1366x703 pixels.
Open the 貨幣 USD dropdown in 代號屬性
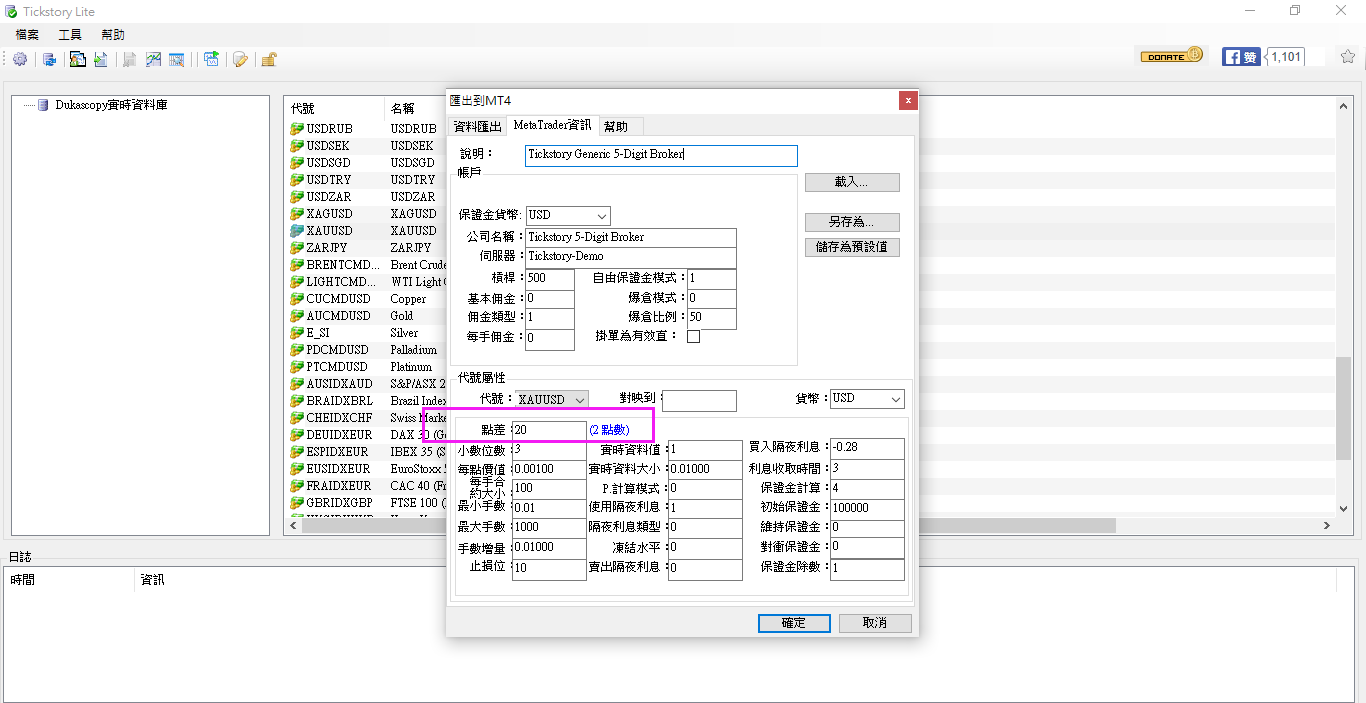pyautogui.click(x=867, y=398)
